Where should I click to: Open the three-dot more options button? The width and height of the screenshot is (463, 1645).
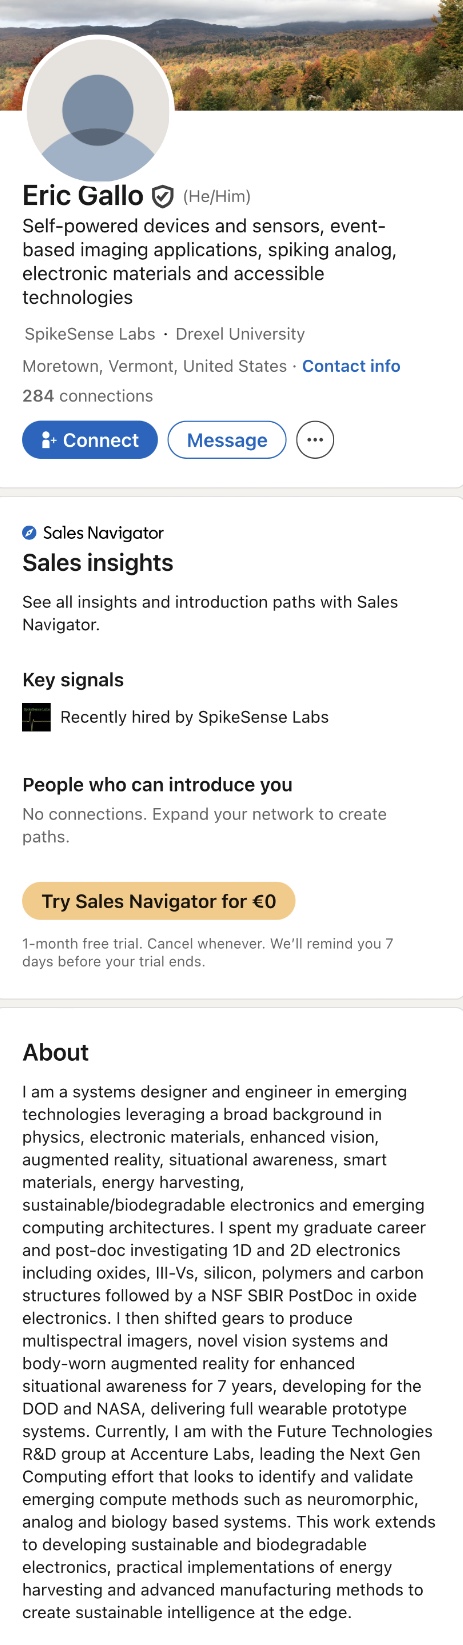pos(315,440)
